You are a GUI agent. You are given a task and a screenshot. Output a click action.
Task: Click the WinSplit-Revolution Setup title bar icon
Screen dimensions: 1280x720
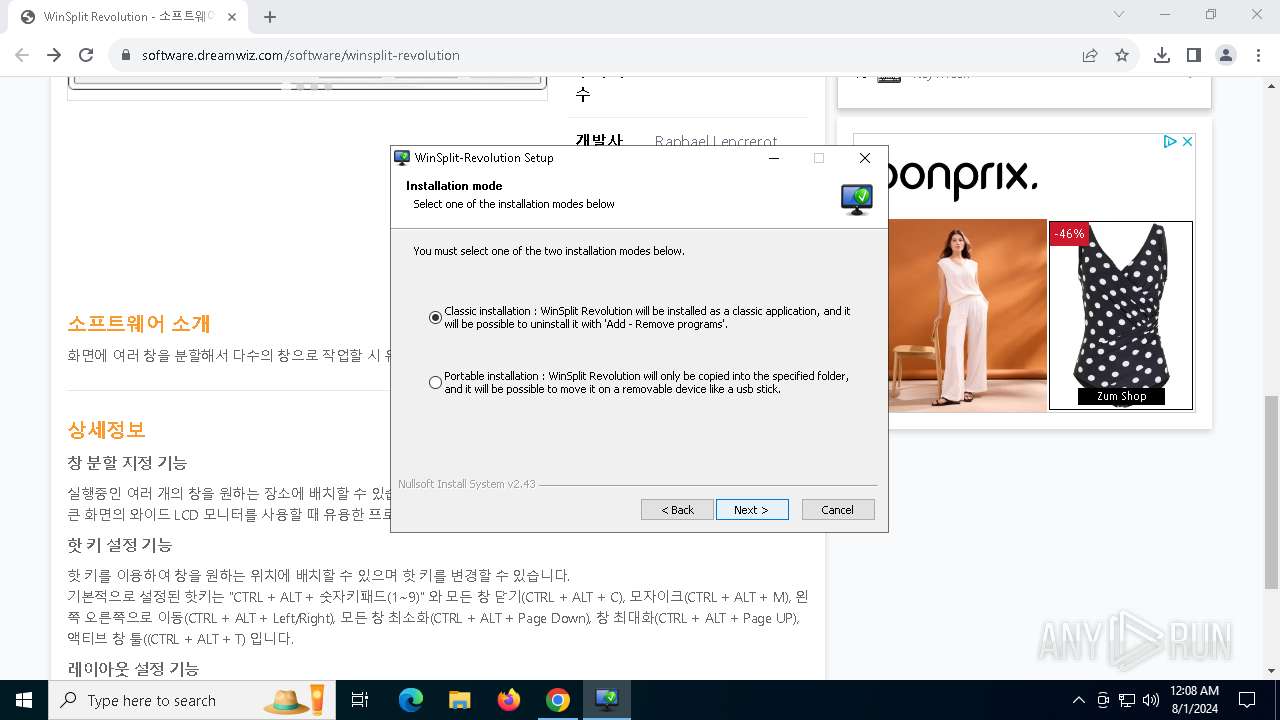(x=402, y=158)
